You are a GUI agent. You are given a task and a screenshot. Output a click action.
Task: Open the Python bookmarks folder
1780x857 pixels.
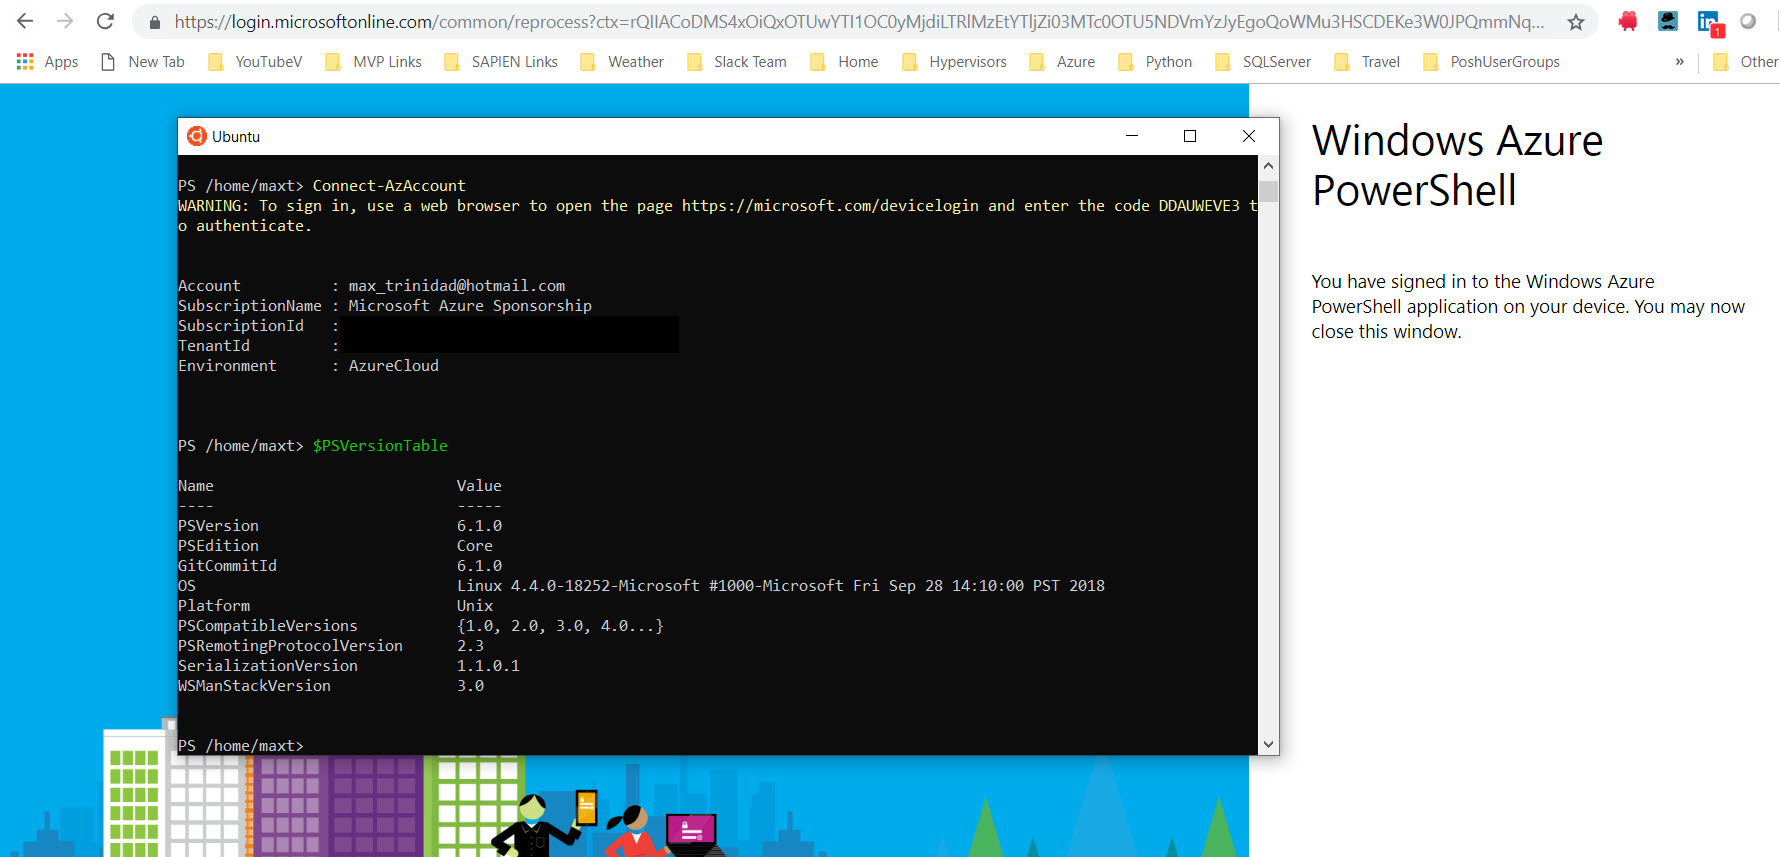(1155, 62)
